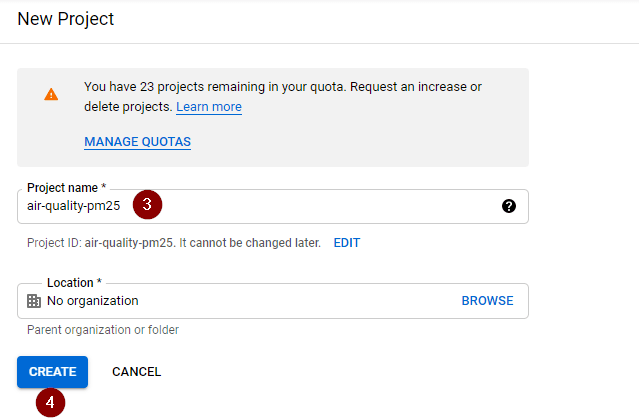
Task: Click the Parent organization or folder hint
Action: coord(103,330)
